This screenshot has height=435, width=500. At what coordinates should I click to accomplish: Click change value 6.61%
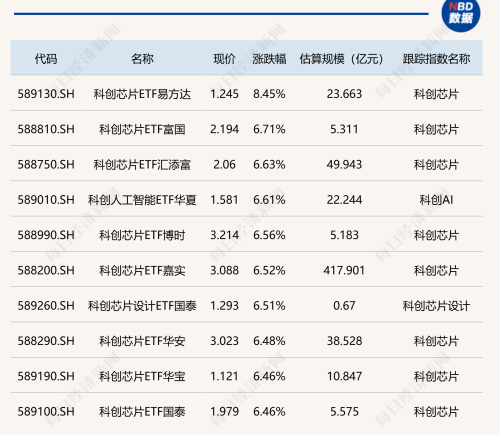pyautogui.click(x=269, y=200)
